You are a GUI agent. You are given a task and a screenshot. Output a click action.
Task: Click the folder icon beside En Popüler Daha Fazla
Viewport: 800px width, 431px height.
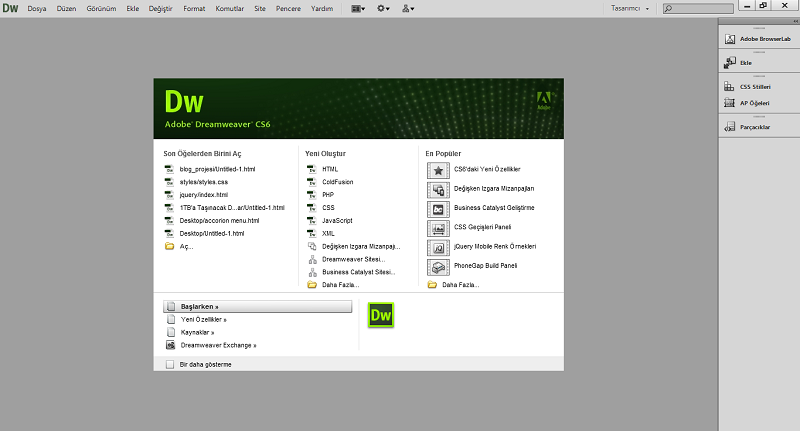point(432,285)
